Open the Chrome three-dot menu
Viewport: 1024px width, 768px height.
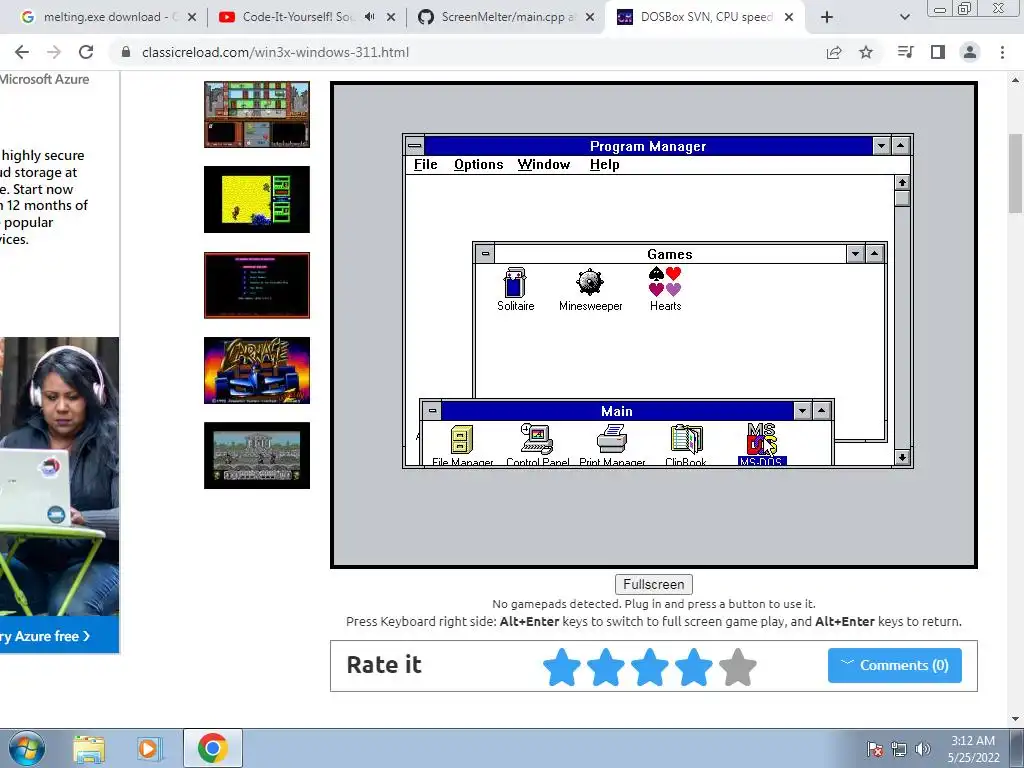(1002, 52)
